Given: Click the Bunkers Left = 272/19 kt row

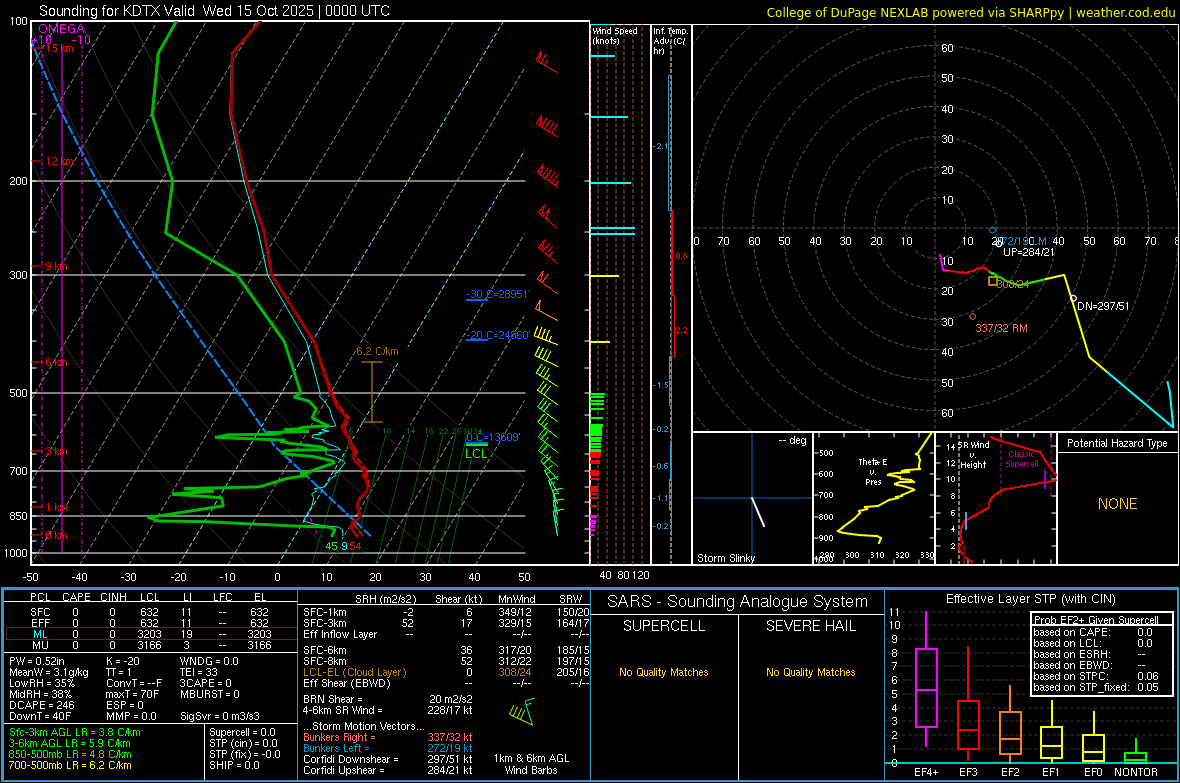Looking at the screenshot, I should (388, 748).
